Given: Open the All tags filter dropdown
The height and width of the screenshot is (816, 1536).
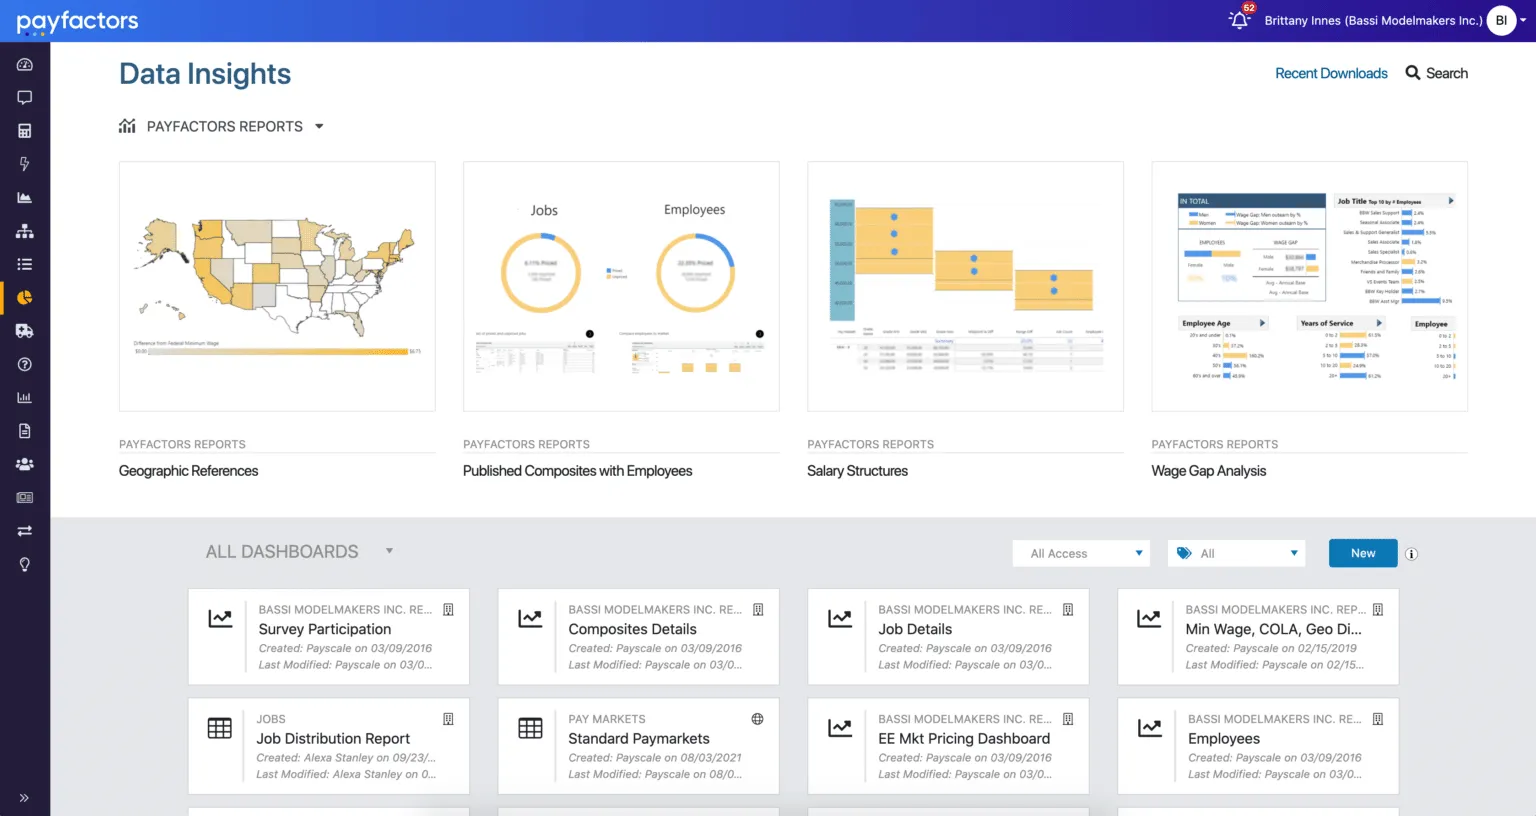Looking at the screenshot, I should click(1237, 553).
